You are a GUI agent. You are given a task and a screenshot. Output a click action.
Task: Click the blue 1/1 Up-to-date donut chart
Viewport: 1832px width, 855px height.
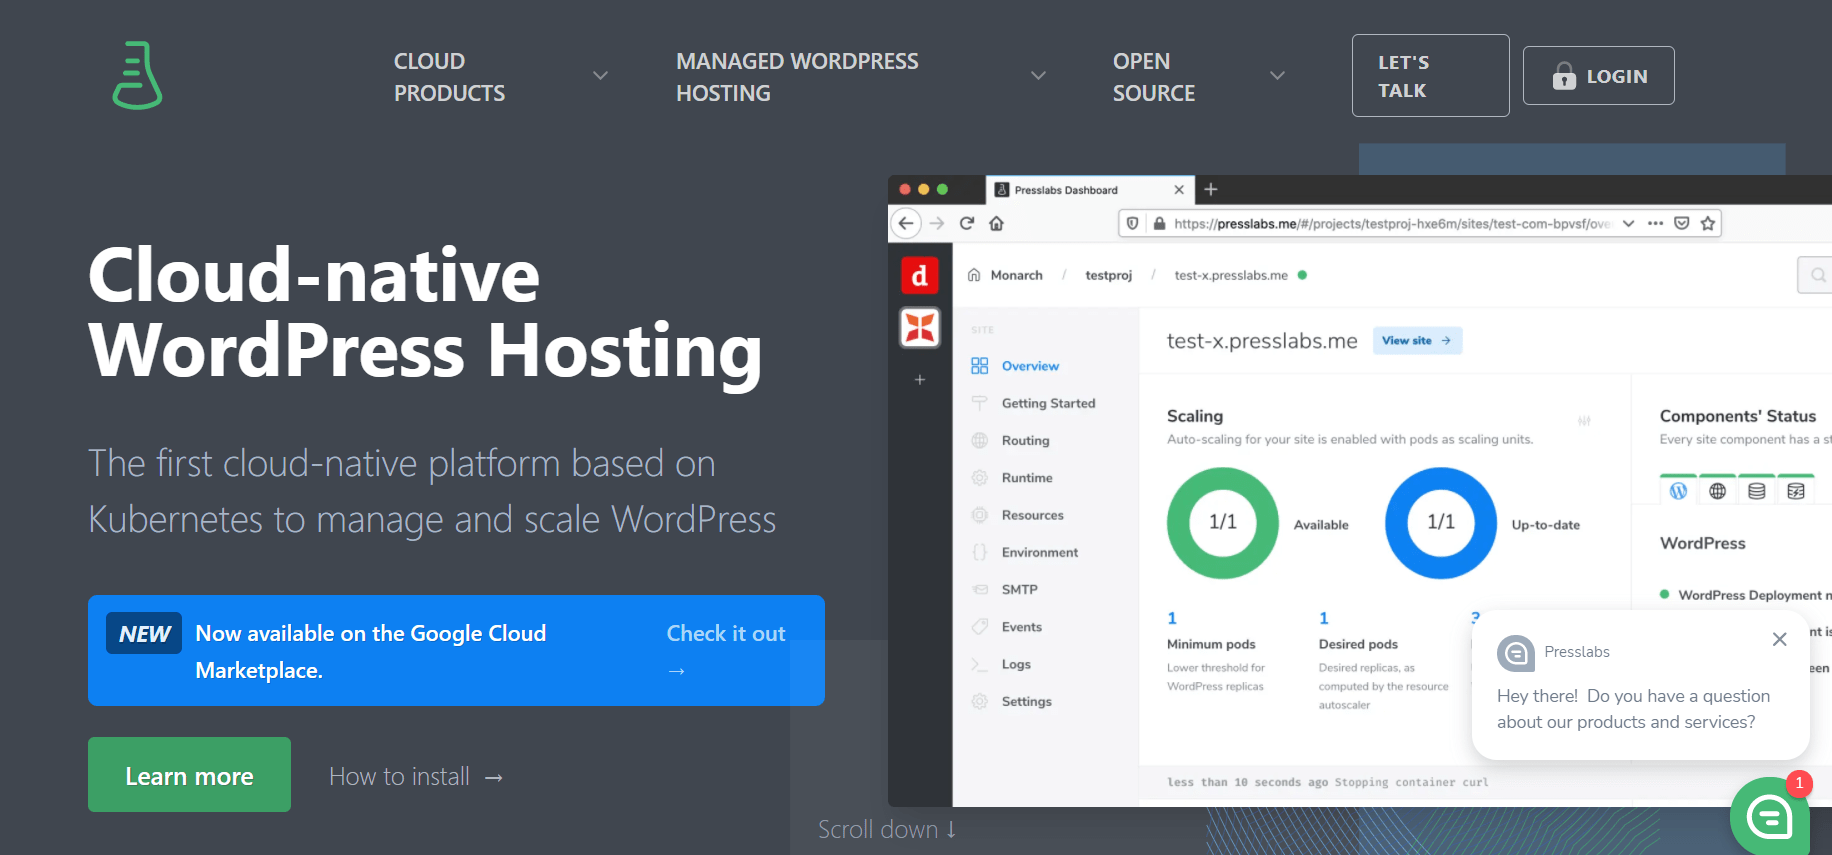coord(1441,523)
